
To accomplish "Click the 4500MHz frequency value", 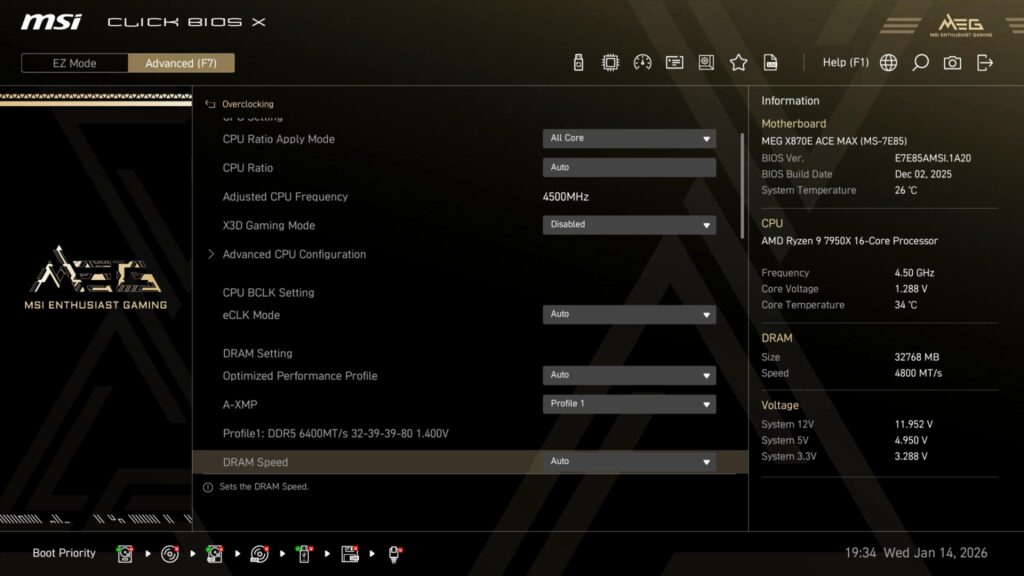I will [x=566, y=197].
